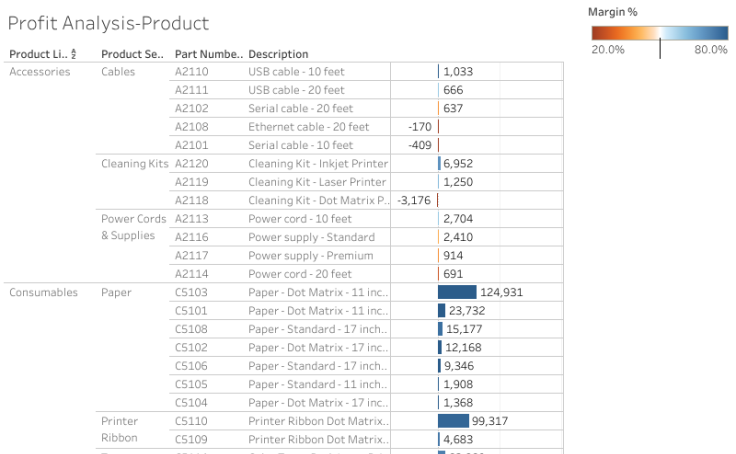
Task: Click the Printer Ribbon series label
Action: [x=120, y=429]
